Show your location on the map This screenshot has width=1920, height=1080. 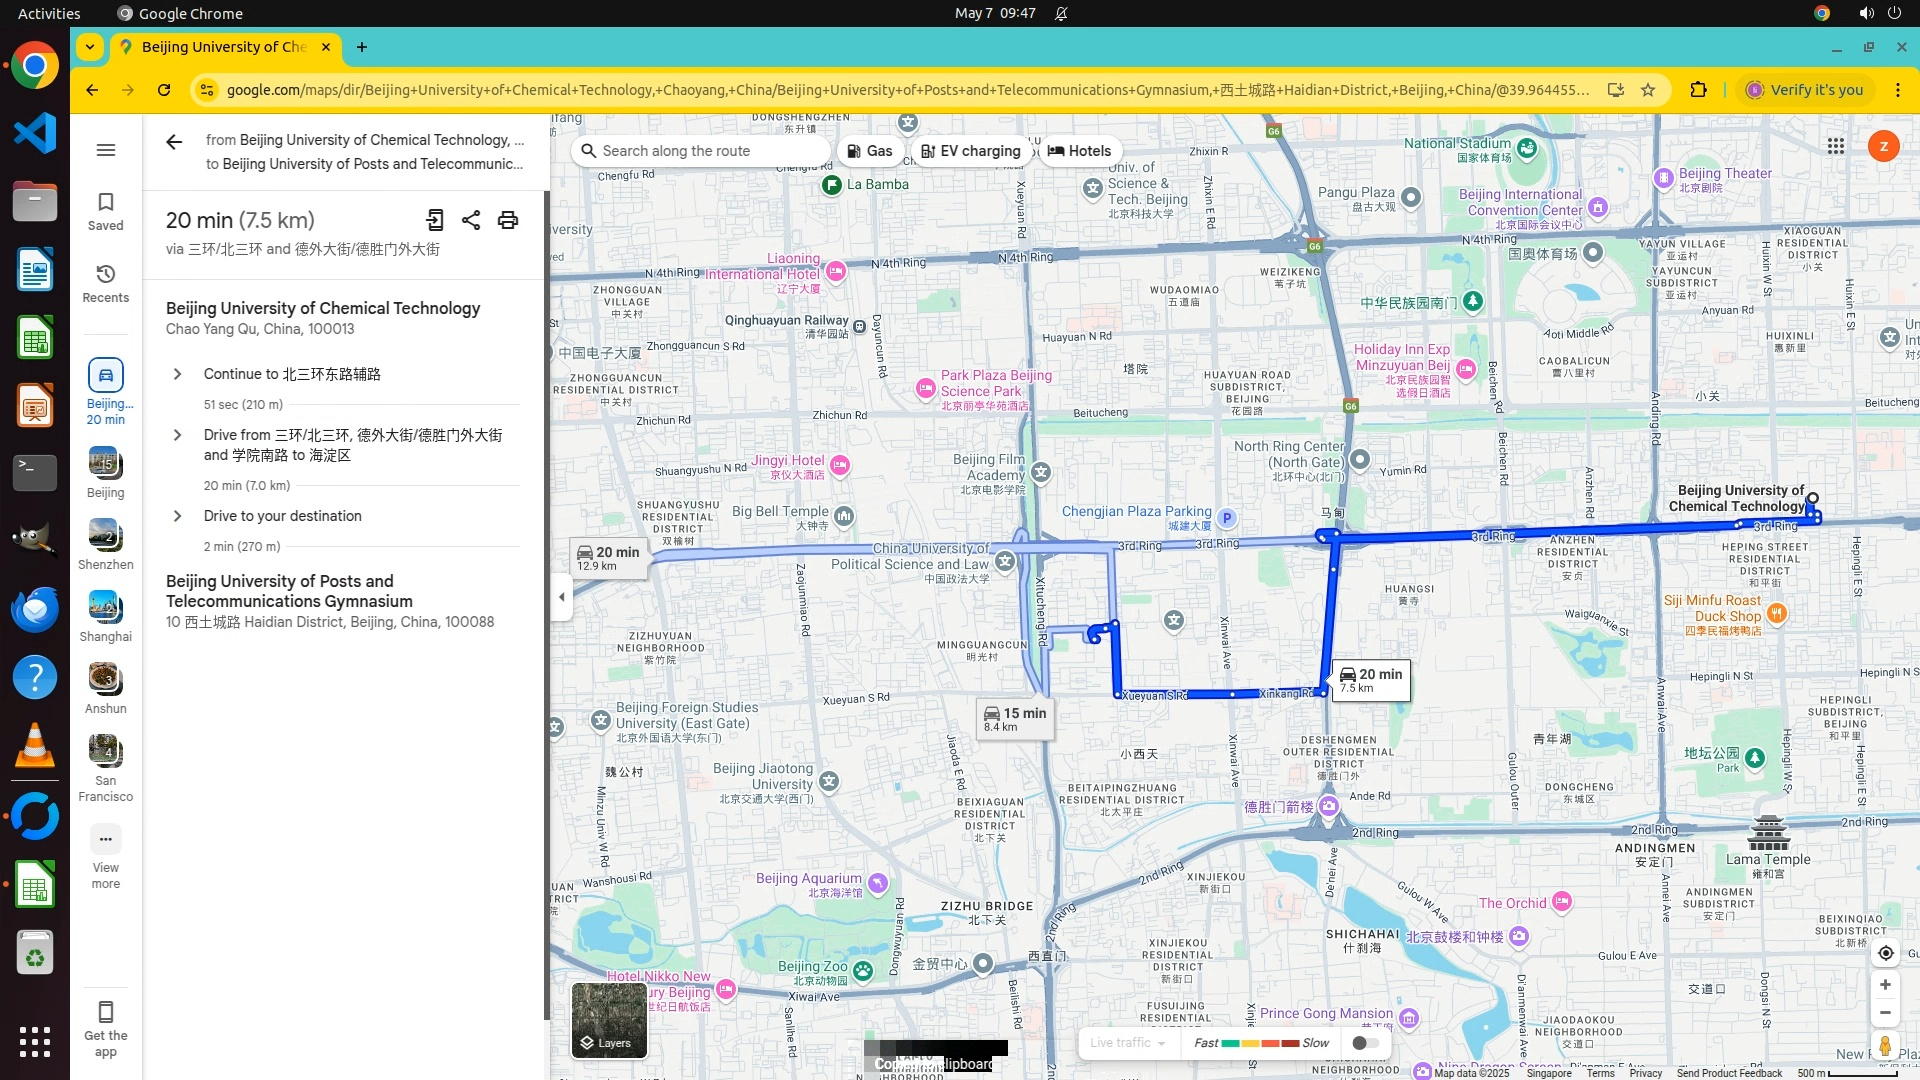[1885, 953]
